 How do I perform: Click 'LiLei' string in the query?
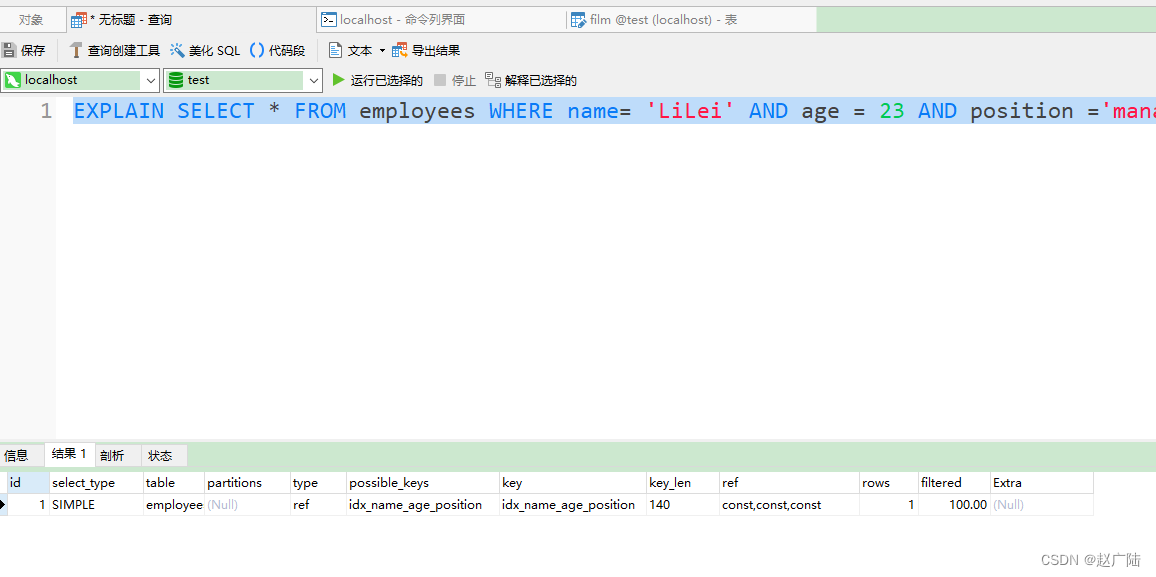(x=691, y=111)
